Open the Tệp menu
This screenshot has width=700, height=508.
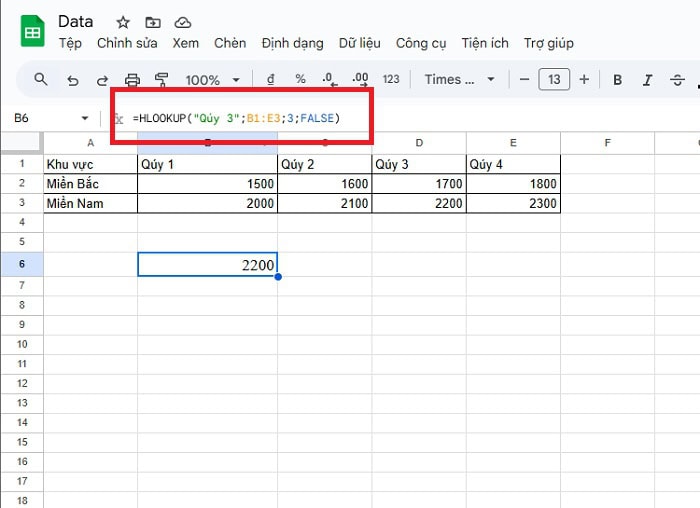(x=70, y=43)
